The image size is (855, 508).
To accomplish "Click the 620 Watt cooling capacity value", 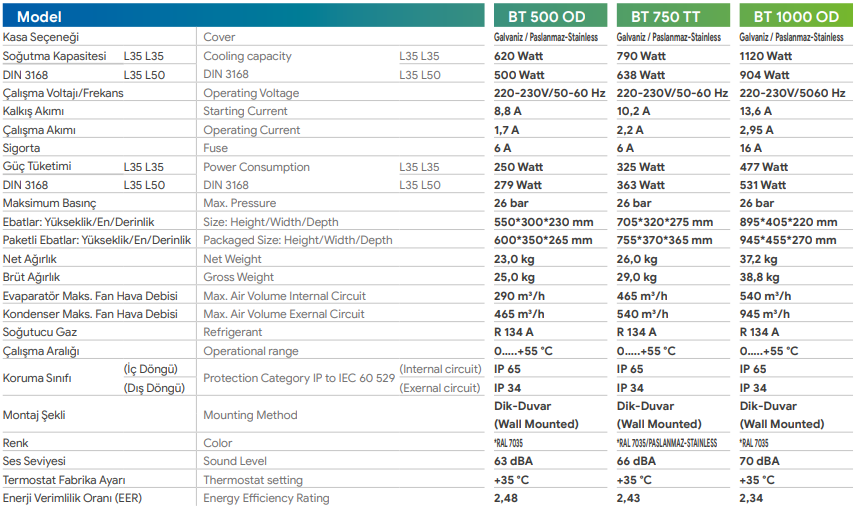I will click(x=519, y=56).
